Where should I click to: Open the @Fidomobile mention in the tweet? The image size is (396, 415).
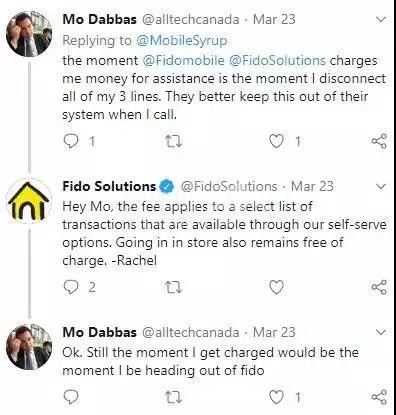point(184,61)
